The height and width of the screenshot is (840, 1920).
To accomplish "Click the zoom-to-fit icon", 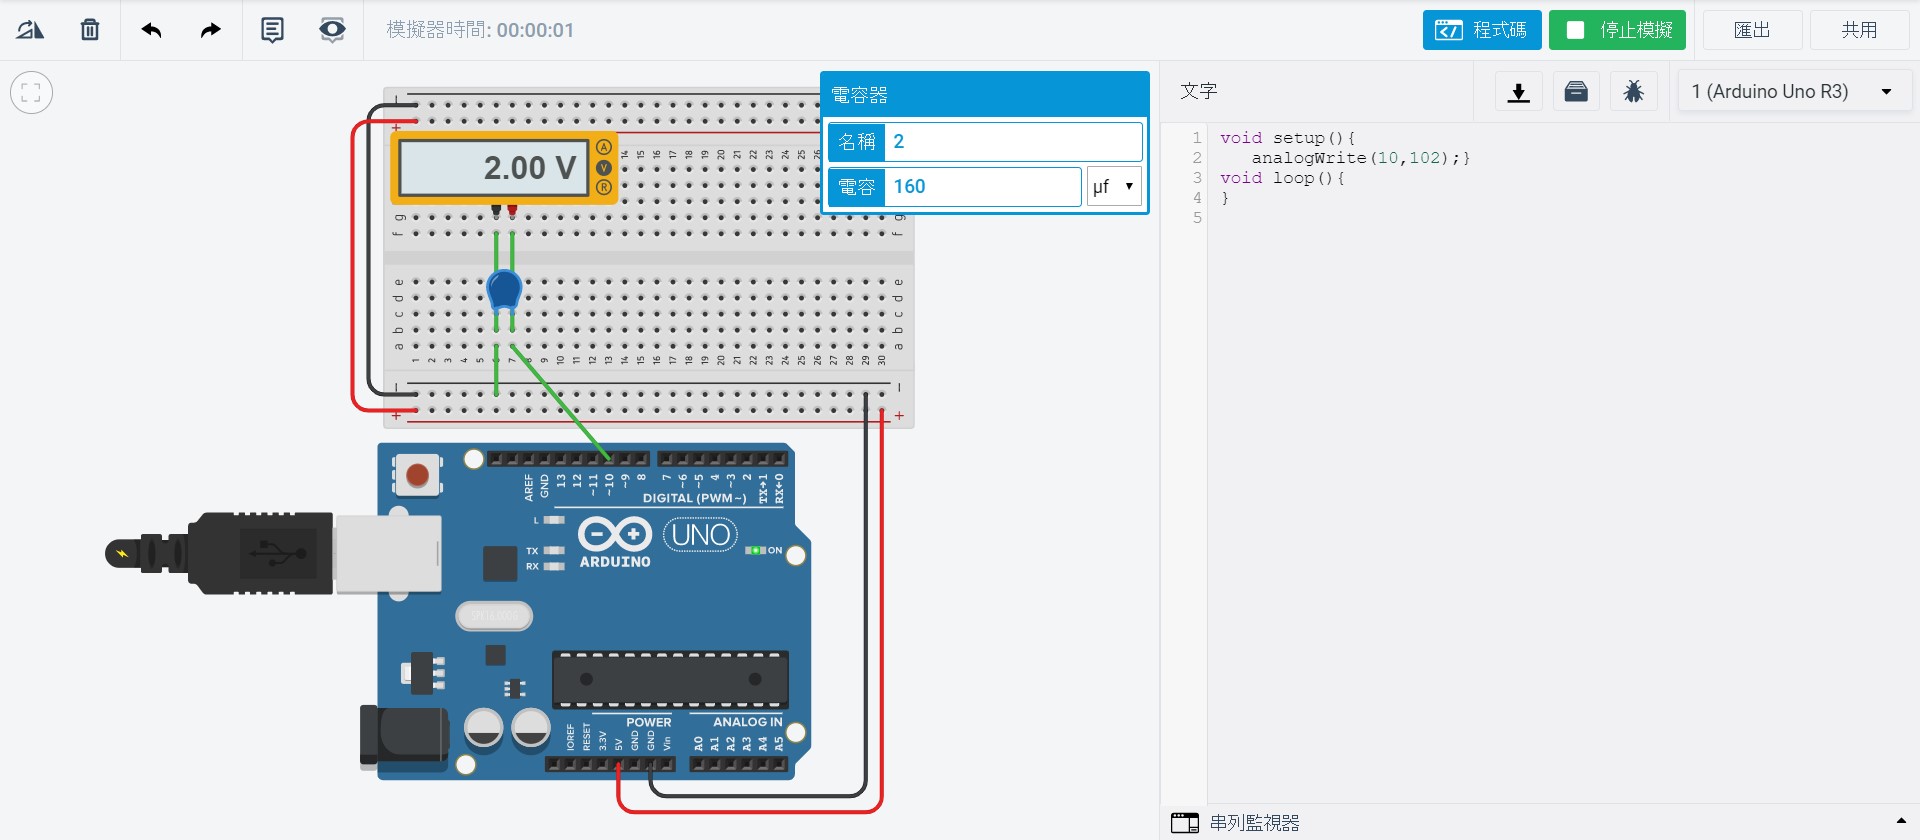I will pos(31,93).
